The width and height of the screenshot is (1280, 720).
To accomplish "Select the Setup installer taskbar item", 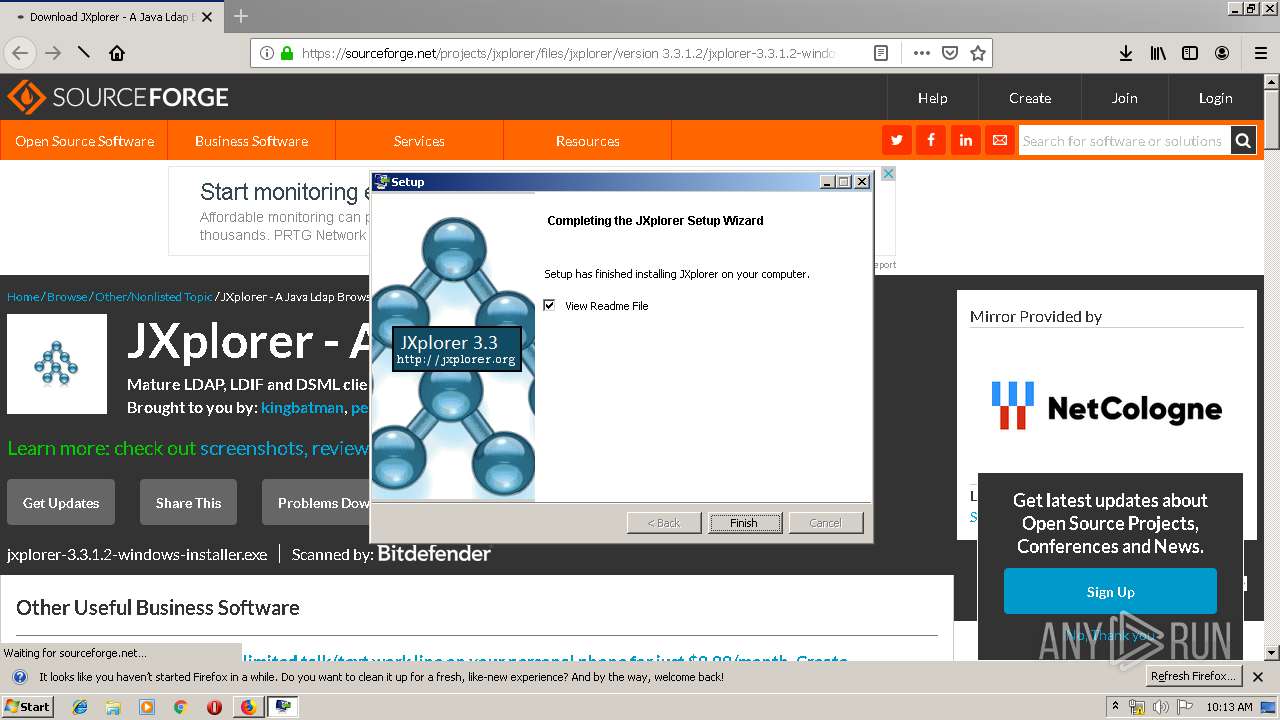I will [x=283, y=706].
